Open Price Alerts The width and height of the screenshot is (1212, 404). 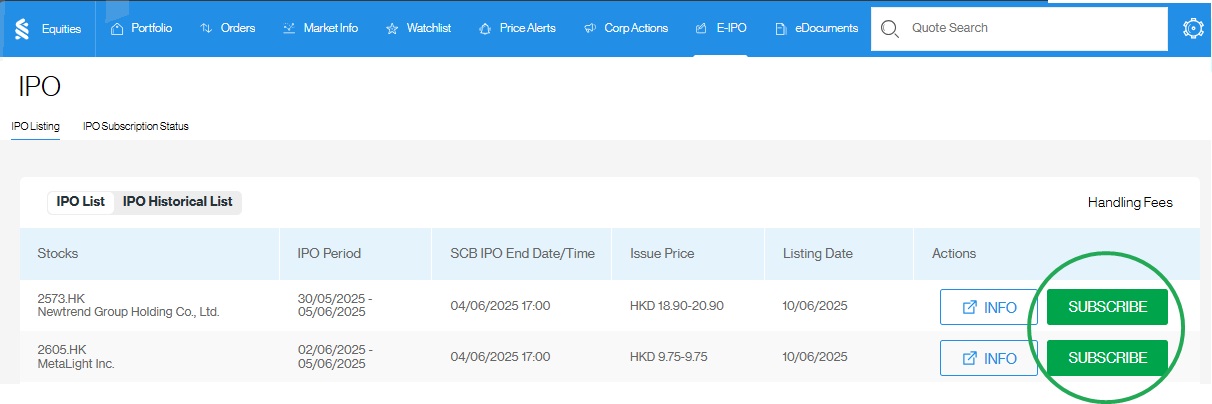(517, 28)
